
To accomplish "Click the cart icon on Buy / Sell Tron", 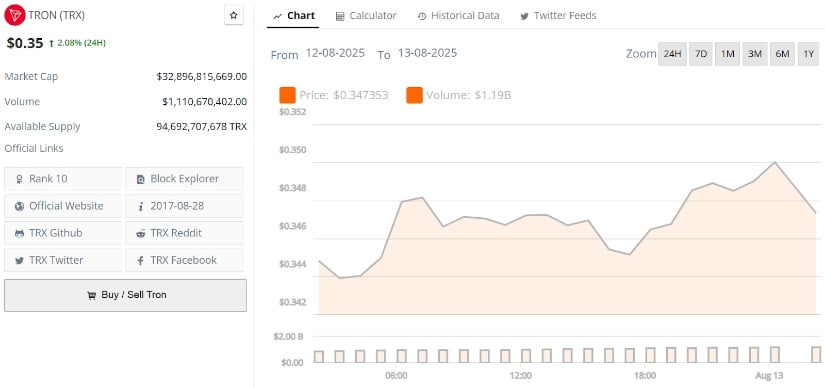I will 92,295.
